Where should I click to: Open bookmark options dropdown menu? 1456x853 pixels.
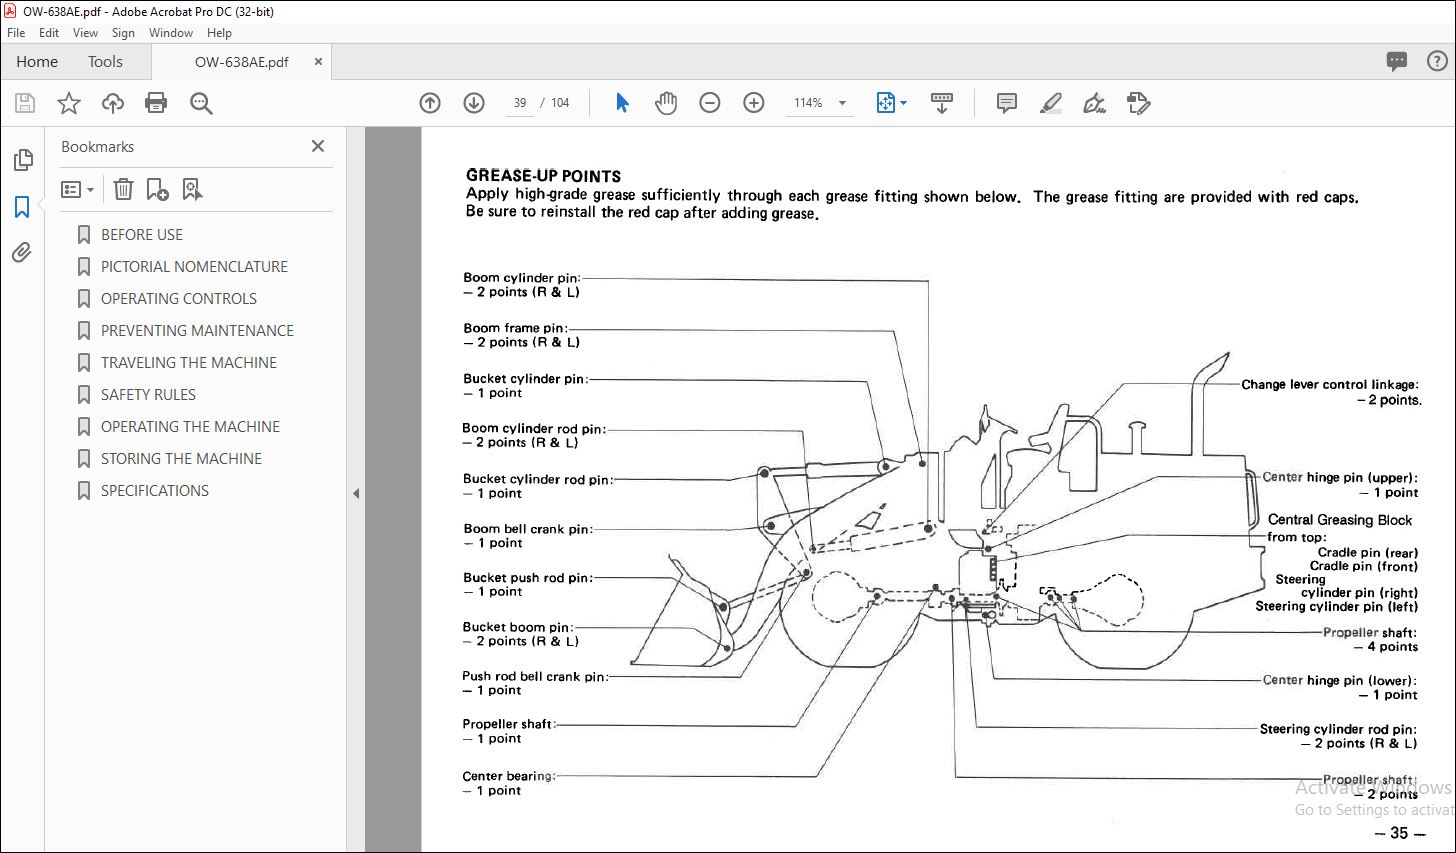[x=78, y=189]
